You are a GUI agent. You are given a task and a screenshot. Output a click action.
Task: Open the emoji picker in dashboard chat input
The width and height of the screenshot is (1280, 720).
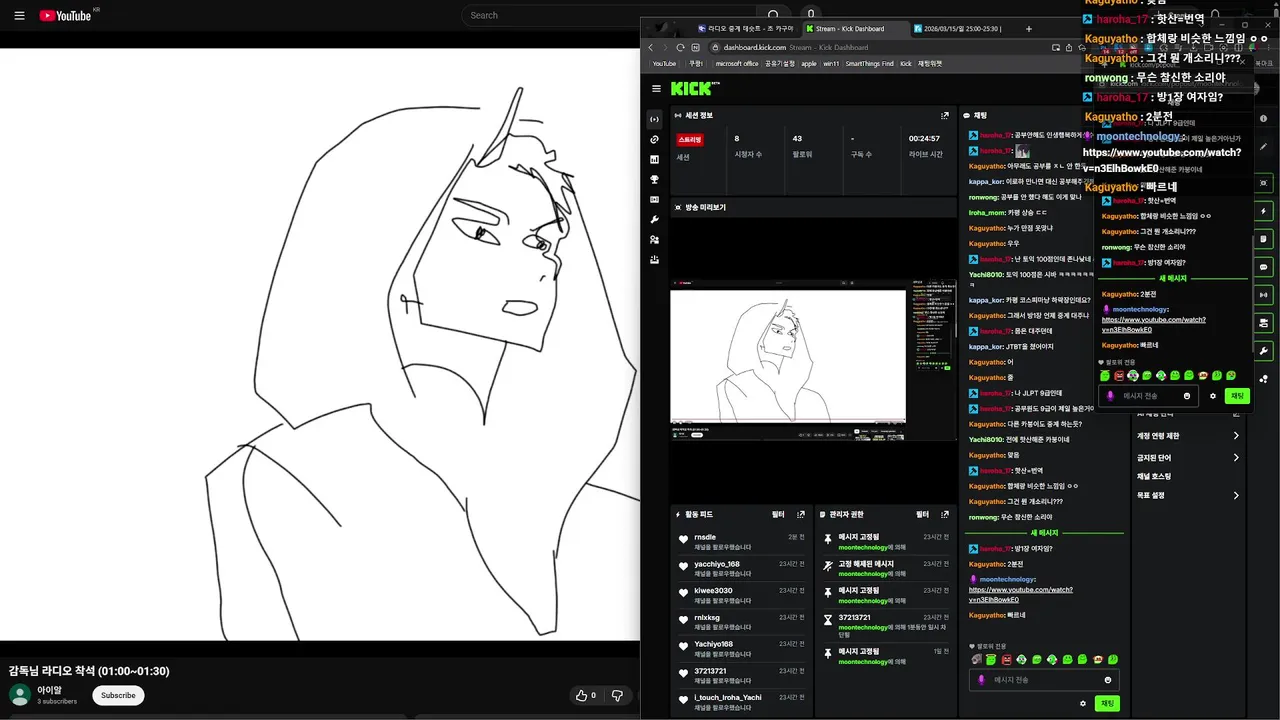(1108, 680)
